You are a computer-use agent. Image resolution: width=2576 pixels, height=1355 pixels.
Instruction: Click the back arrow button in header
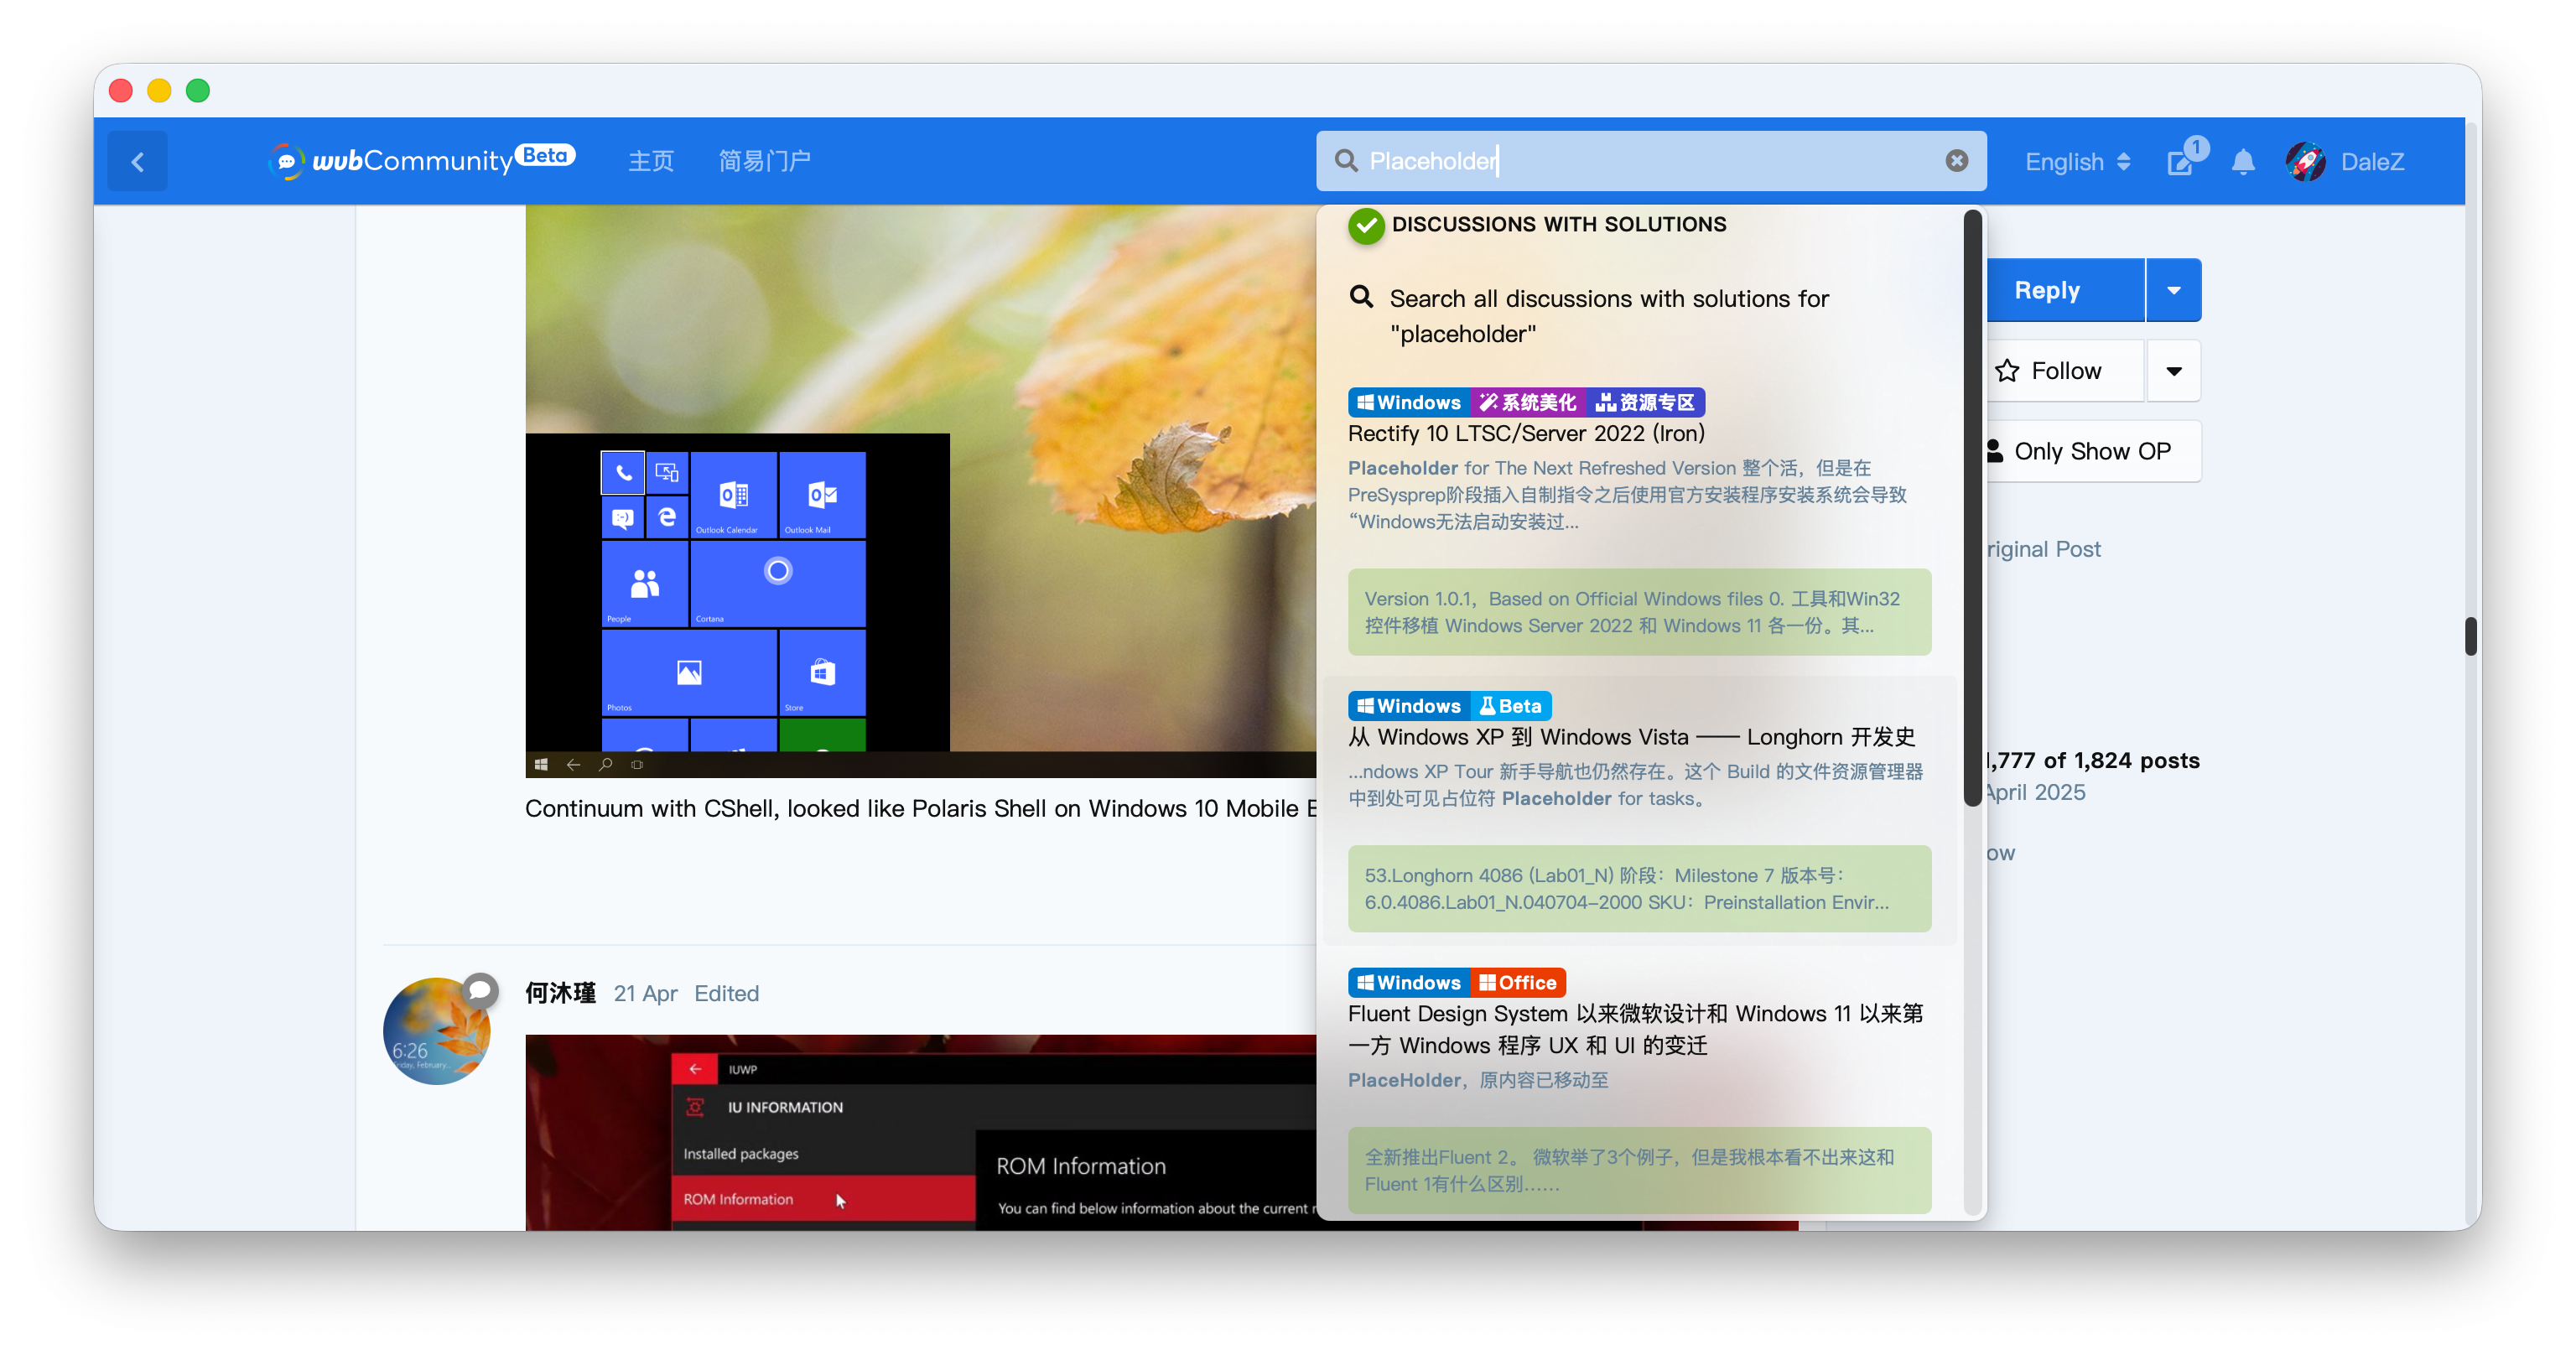[x=138, y=161]
